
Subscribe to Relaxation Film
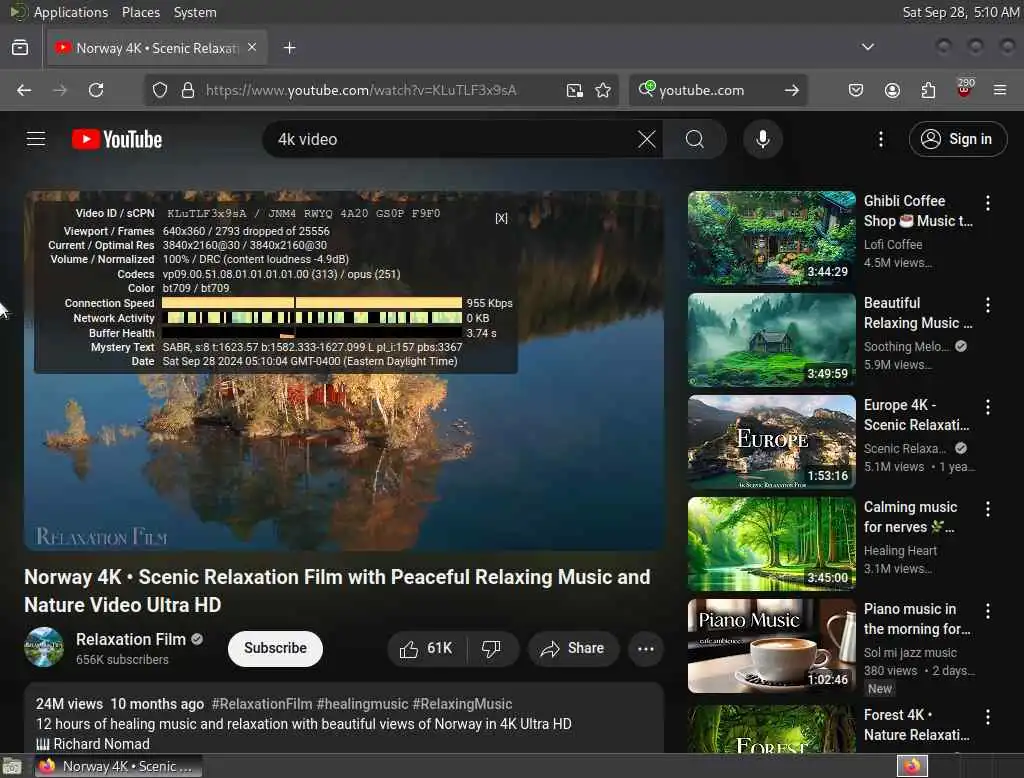click(275, 649)
